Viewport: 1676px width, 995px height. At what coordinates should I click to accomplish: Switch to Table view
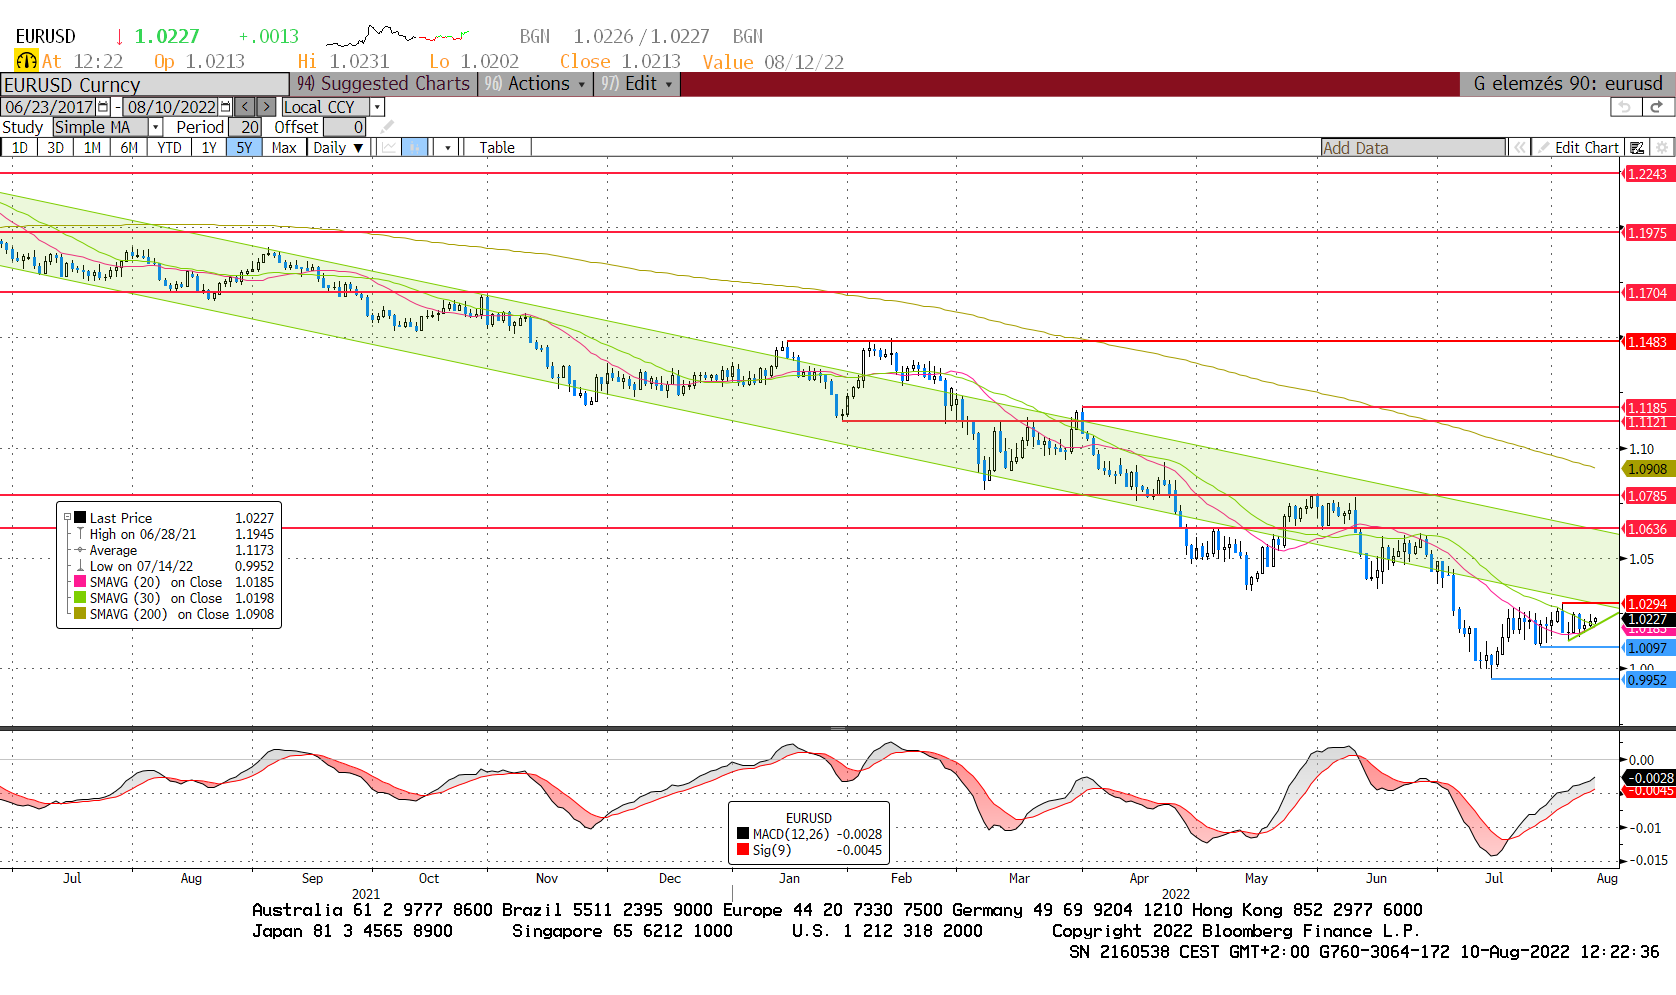497,148
